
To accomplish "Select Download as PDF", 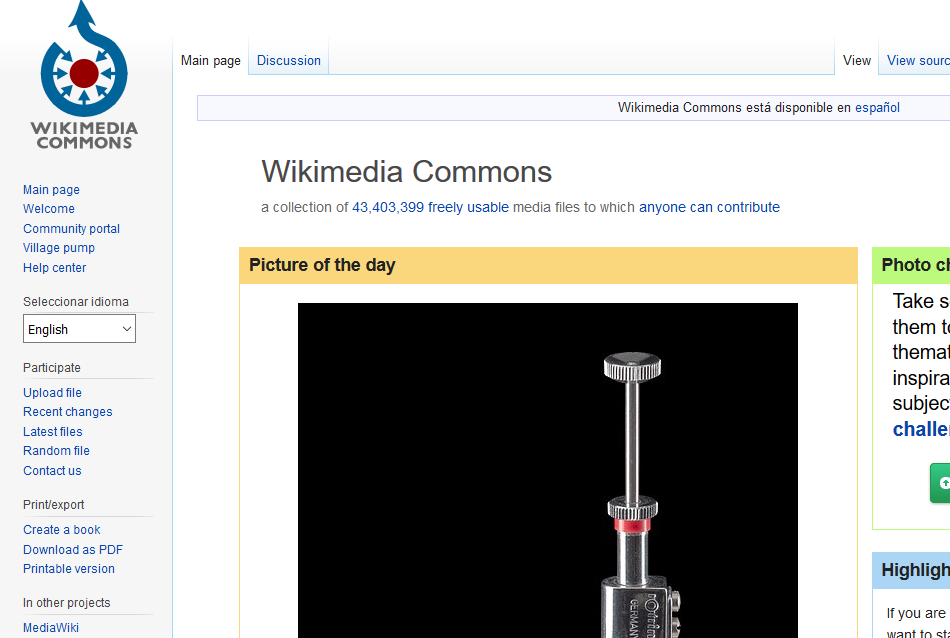I will (x=73, y=550).
